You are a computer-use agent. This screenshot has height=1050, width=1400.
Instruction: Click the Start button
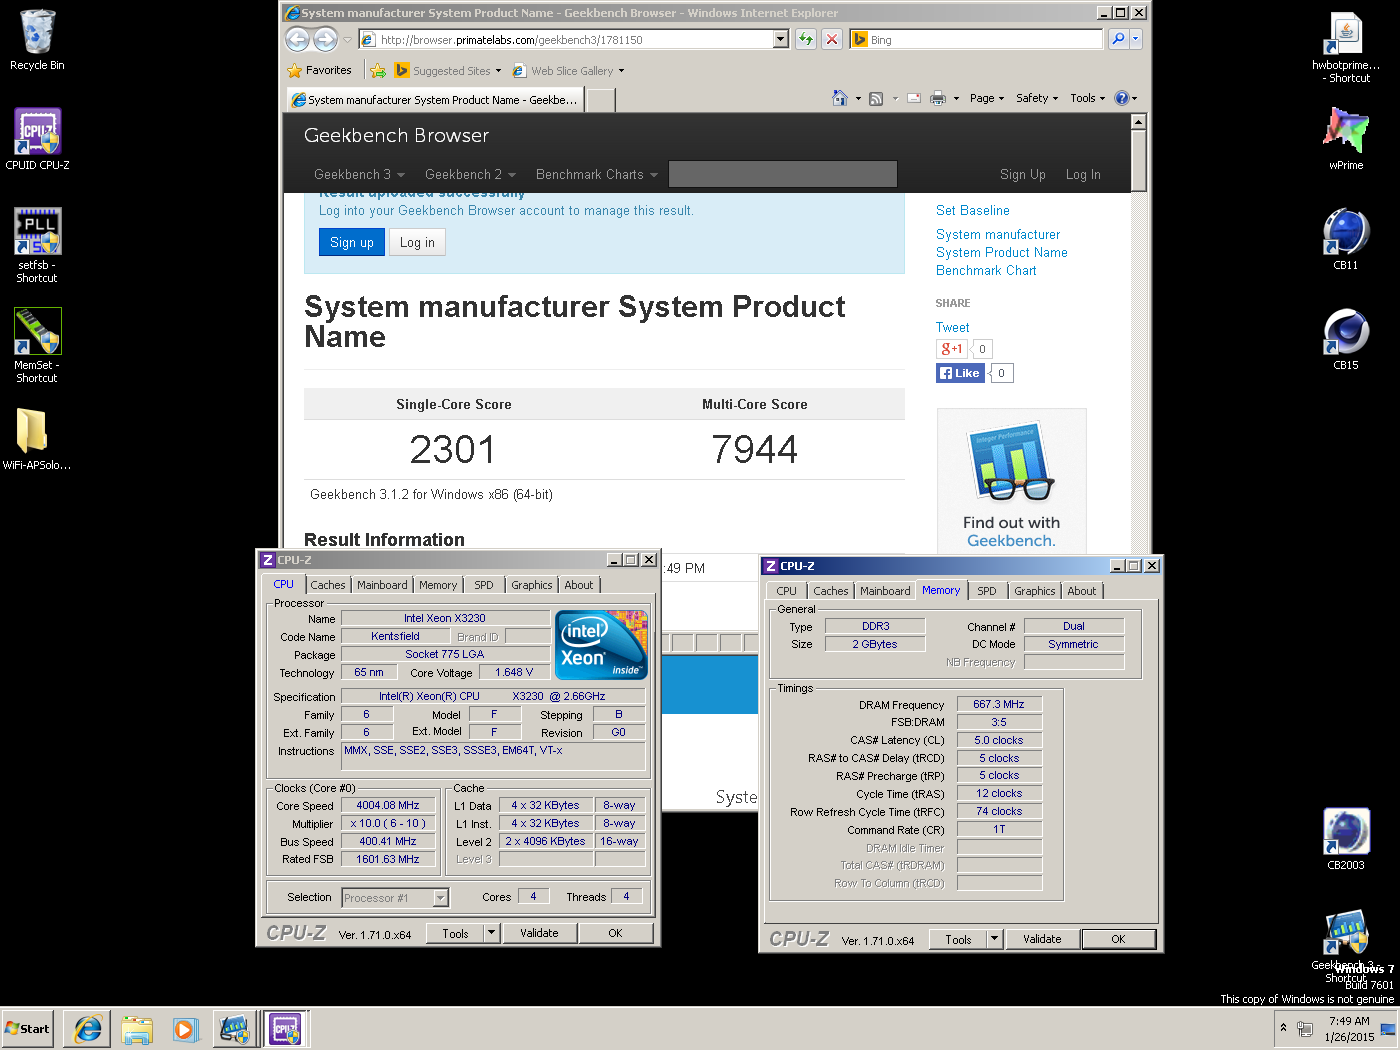click(27, 1028)
